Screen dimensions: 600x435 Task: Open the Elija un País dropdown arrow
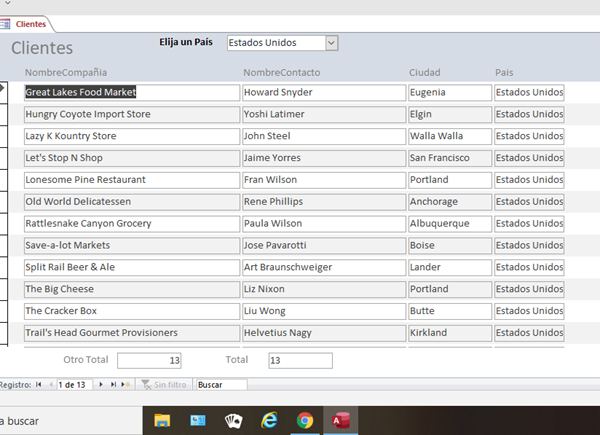pos(331,43)
